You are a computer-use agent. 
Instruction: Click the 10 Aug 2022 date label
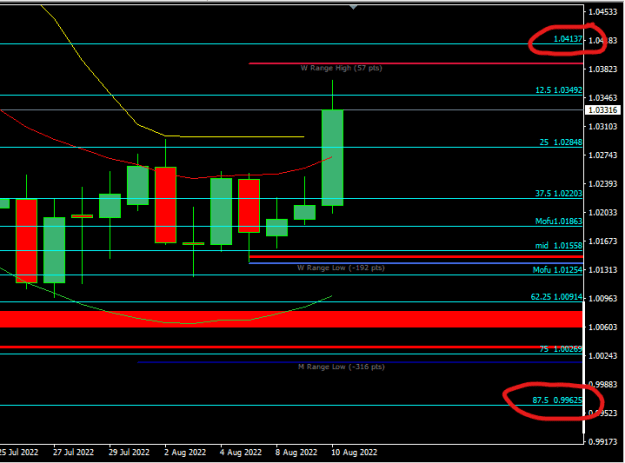[354, 452]
